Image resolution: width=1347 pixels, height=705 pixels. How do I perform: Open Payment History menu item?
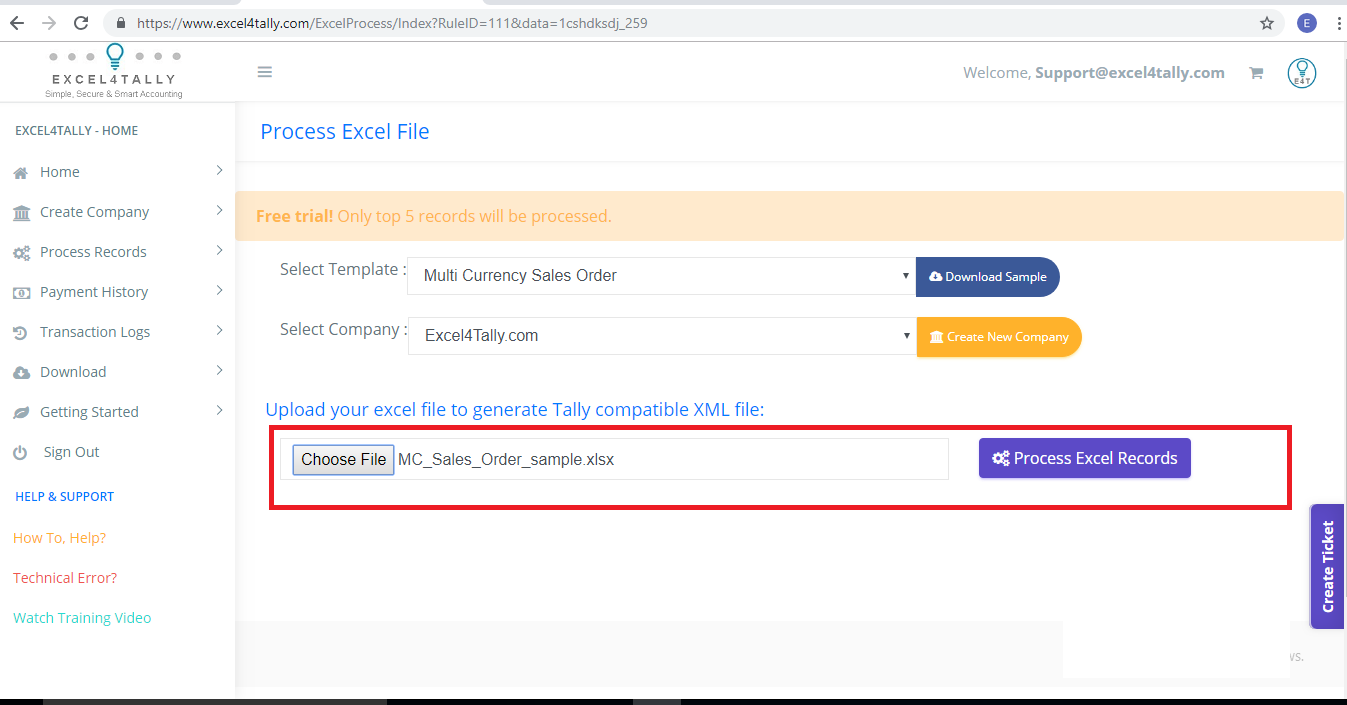coord(94,292)
